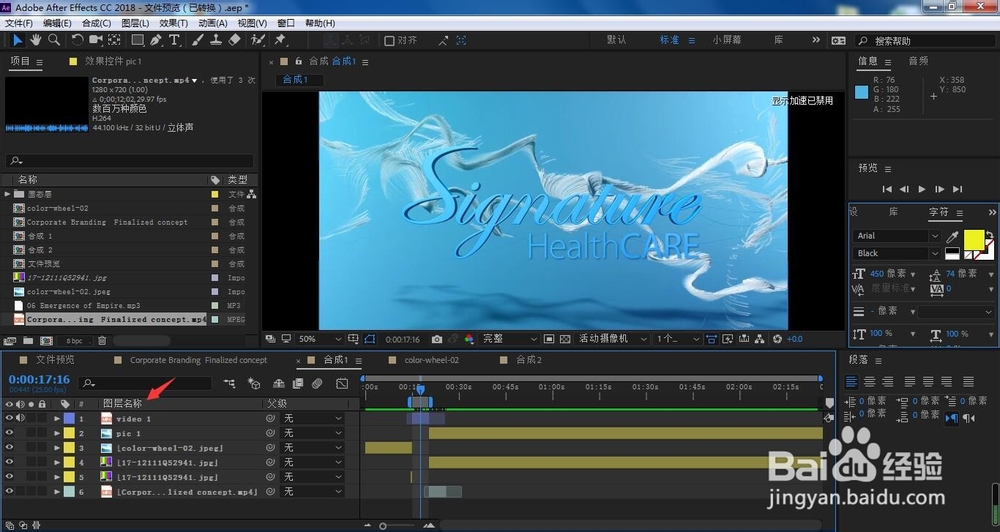
Task: Hide layer 4 17-12111Q52941.jpg
Action: (x=9, y=462)
